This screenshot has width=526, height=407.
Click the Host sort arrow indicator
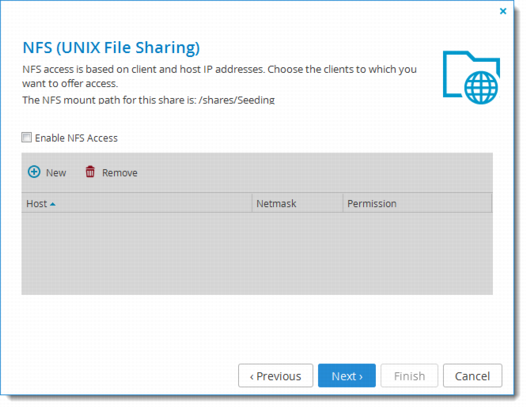click(x=53, y=204)
